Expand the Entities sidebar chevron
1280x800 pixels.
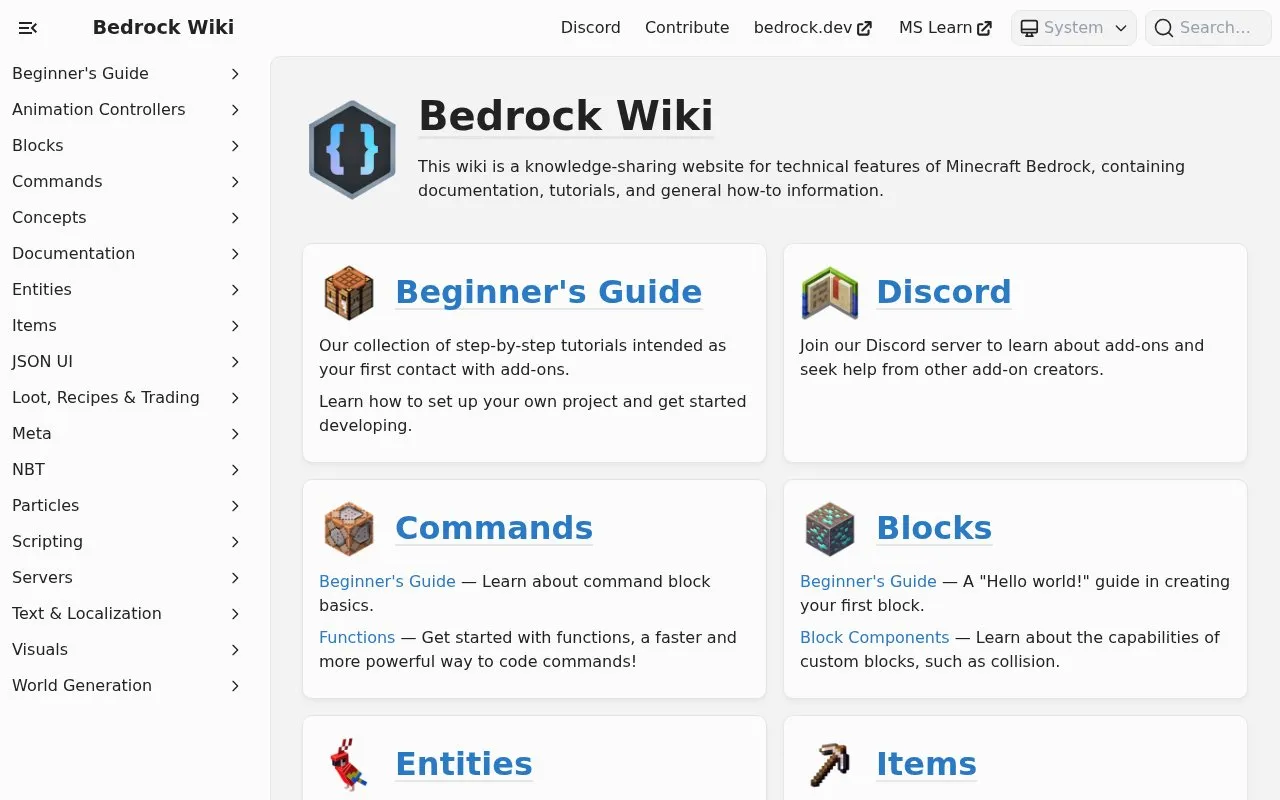coord(235,290)
